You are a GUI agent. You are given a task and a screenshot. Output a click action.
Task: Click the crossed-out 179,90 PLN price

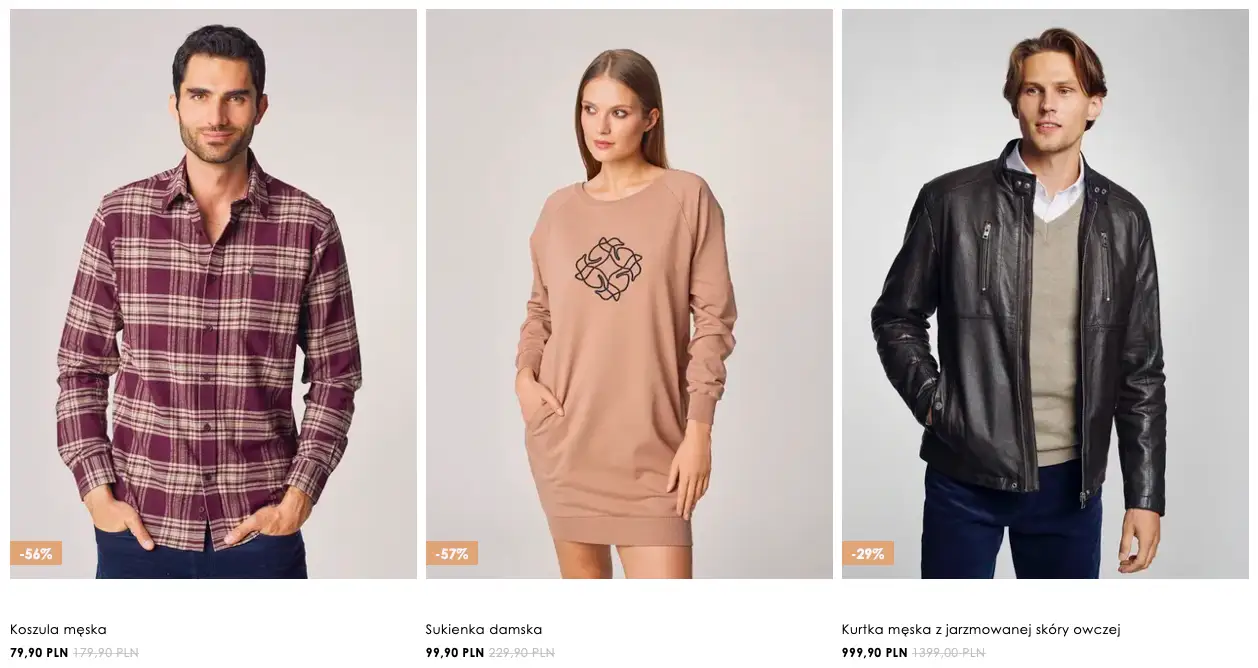[106, 652]
